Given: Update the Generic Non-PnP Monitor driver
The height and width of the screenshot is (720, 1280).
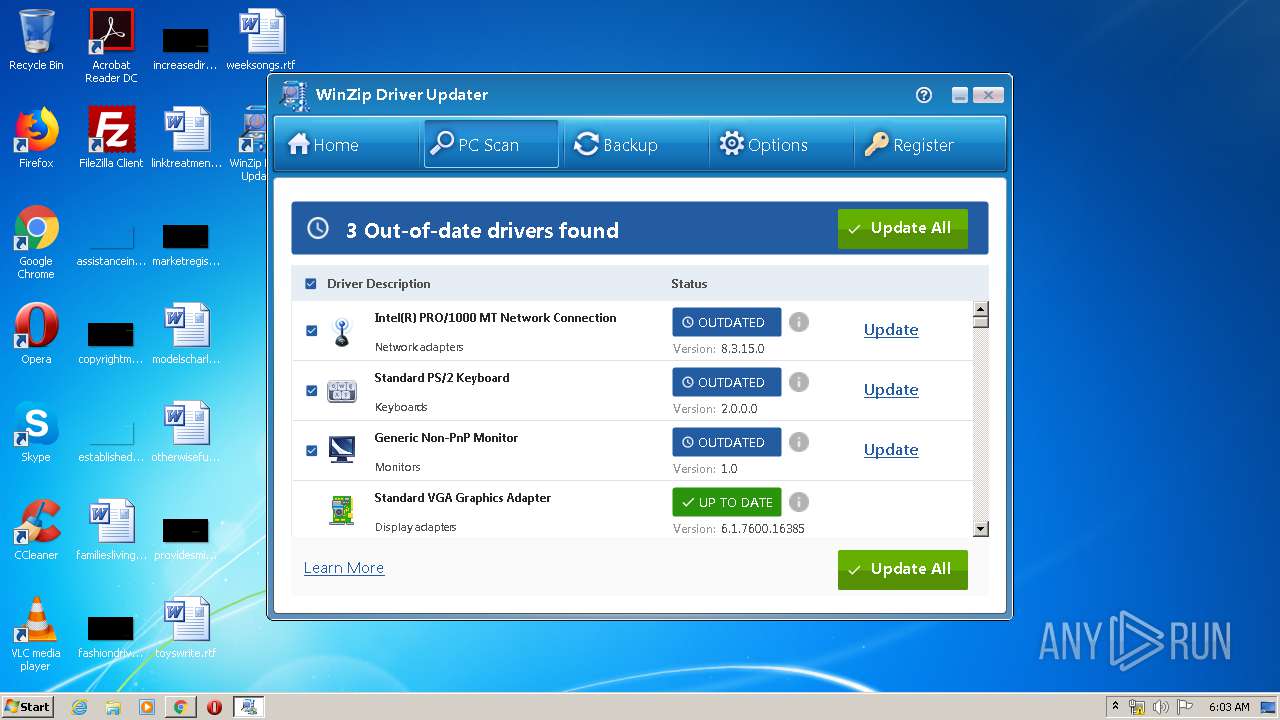Looking at the screenshot, I should point(891,450).
